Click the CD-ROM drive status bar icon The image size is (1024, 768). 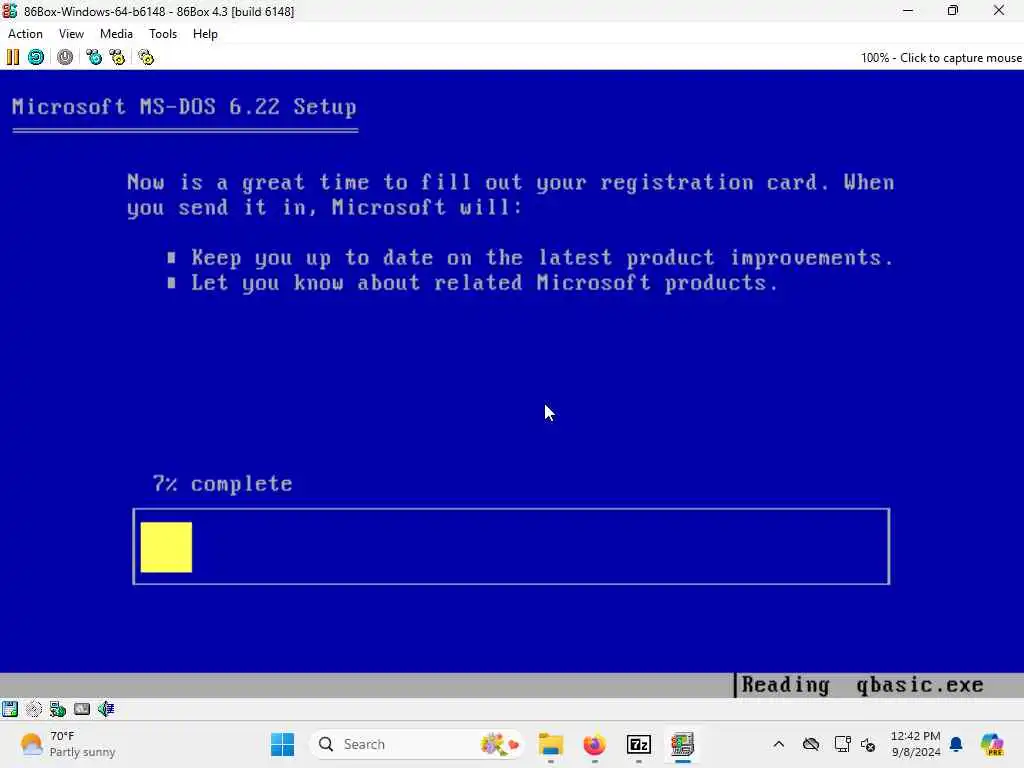(33, 709)
